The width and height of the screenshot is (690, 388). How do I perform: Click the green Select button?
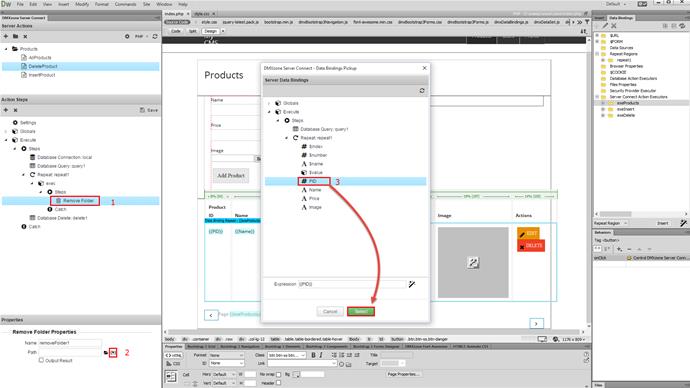(361, 311)
